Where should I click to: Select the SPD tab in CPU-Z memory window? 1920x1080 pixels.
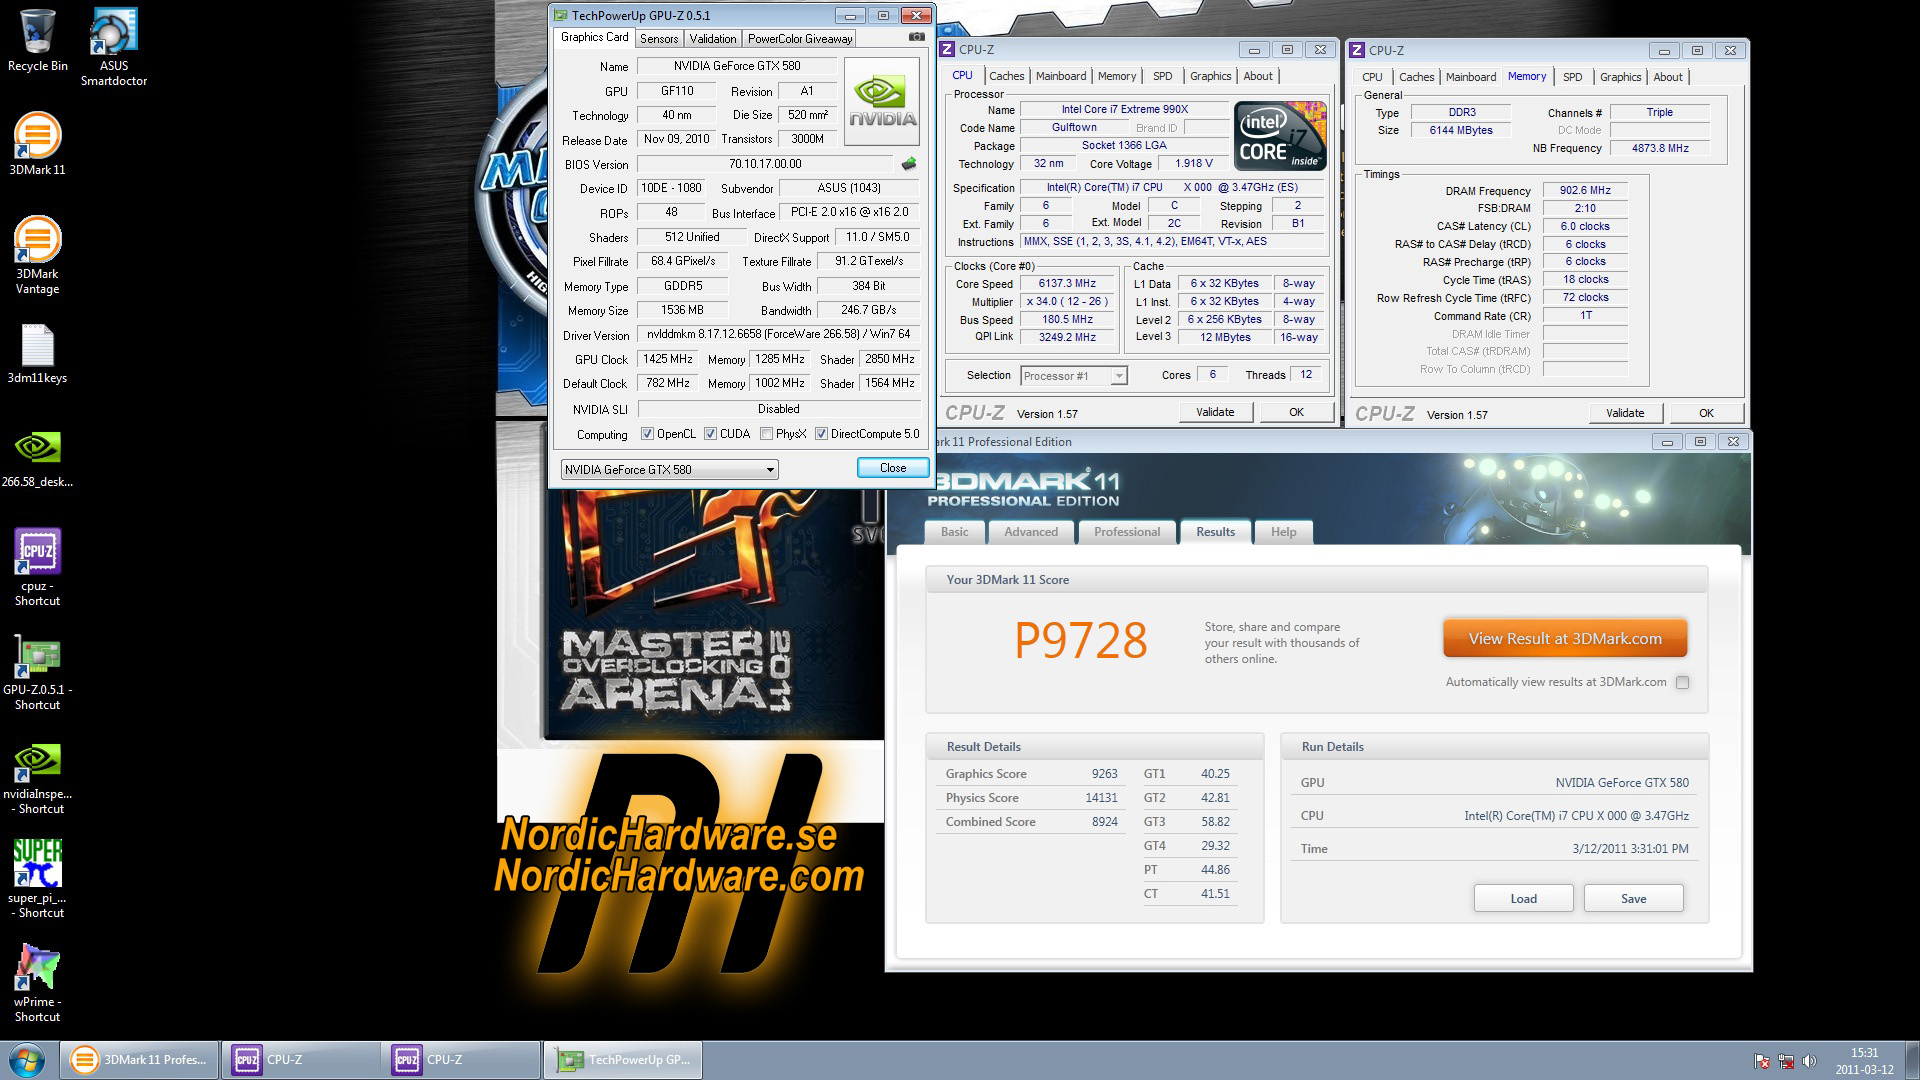[1572, 77]
